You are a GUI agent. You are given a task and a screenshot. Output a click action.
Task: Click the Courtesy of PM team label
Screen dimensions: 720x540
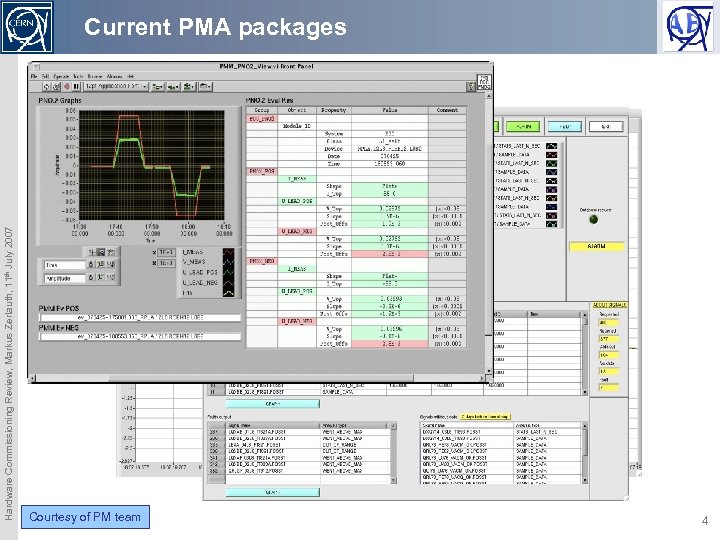(x=85, y=517)
